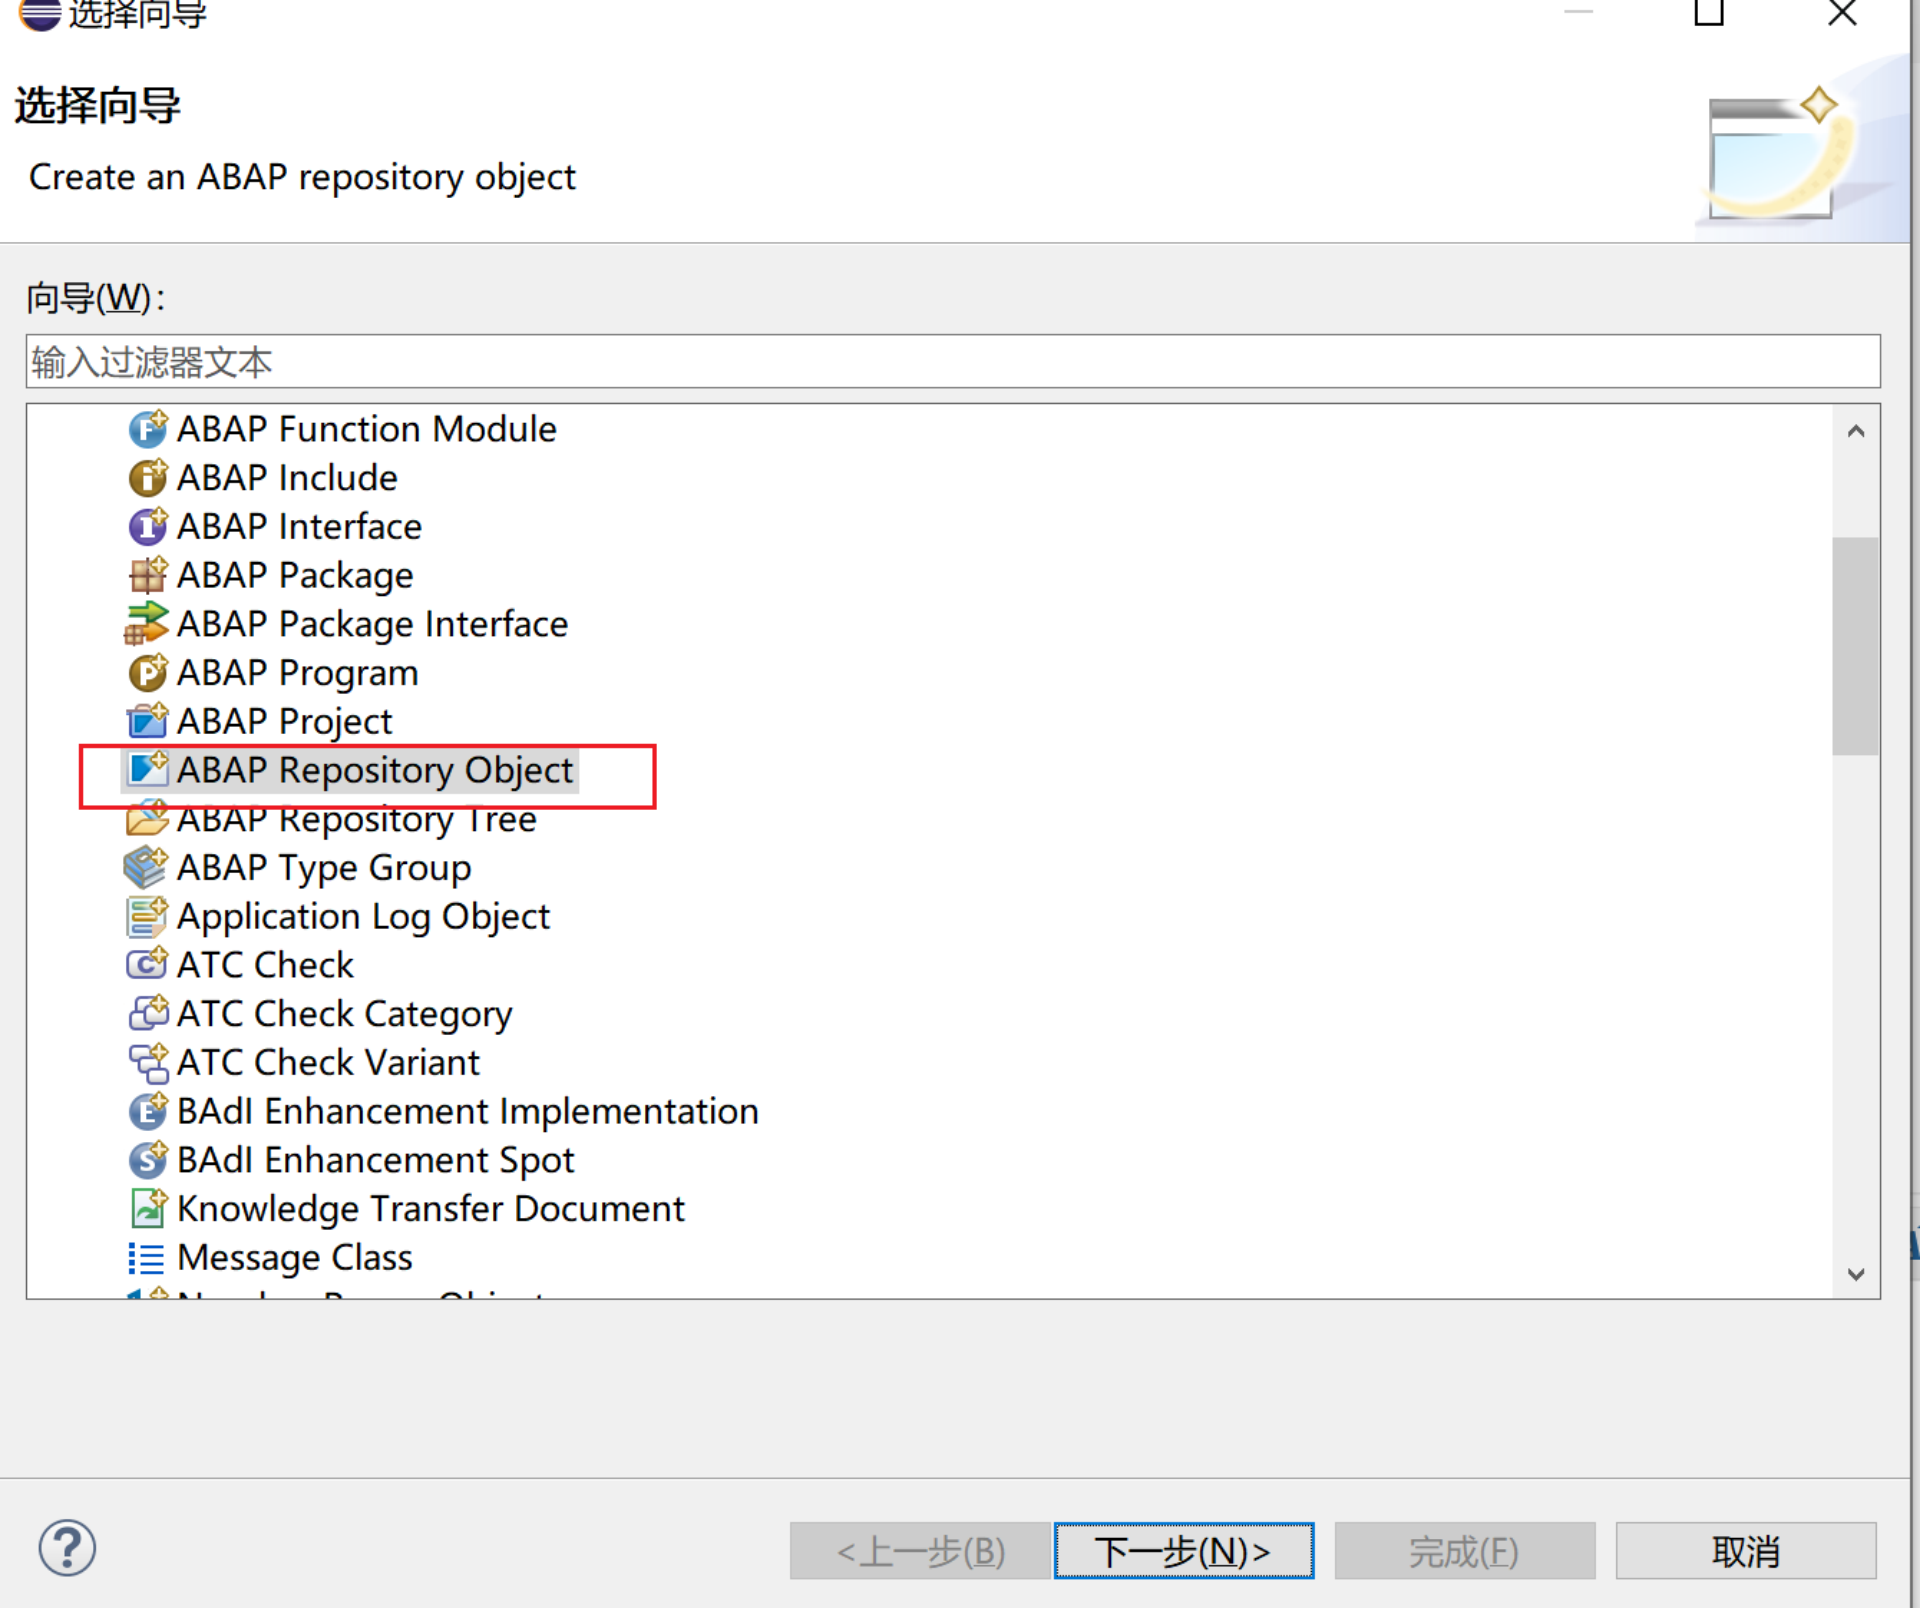Screen dimensions: 1920x1608
Task: Click the ABAP Package Interface icon
Action: pyautogui.click(x=147, y=624)
